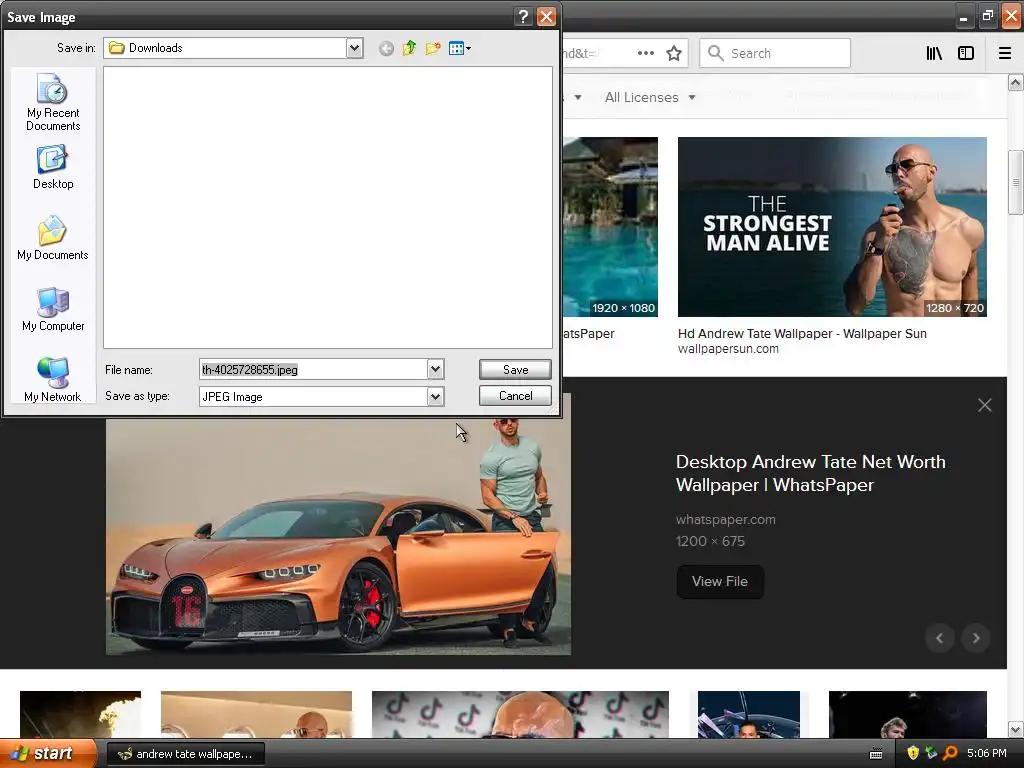Click the Help question mark in Save dialog

(x=523, y=16)
